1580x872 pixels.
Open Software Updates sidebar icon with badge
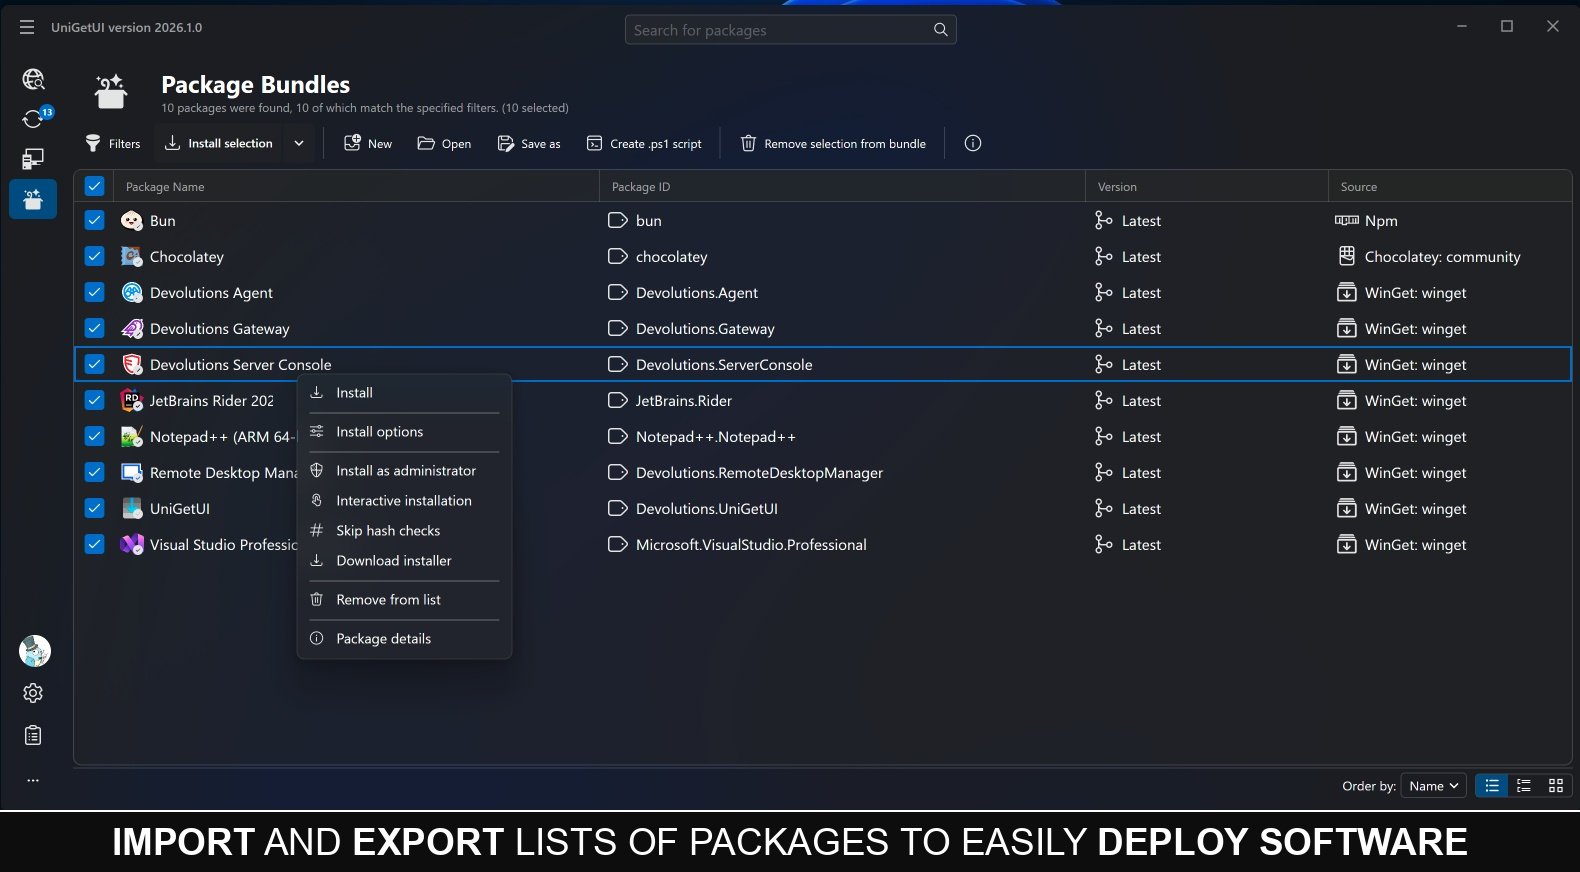click(x=33, y=118)
